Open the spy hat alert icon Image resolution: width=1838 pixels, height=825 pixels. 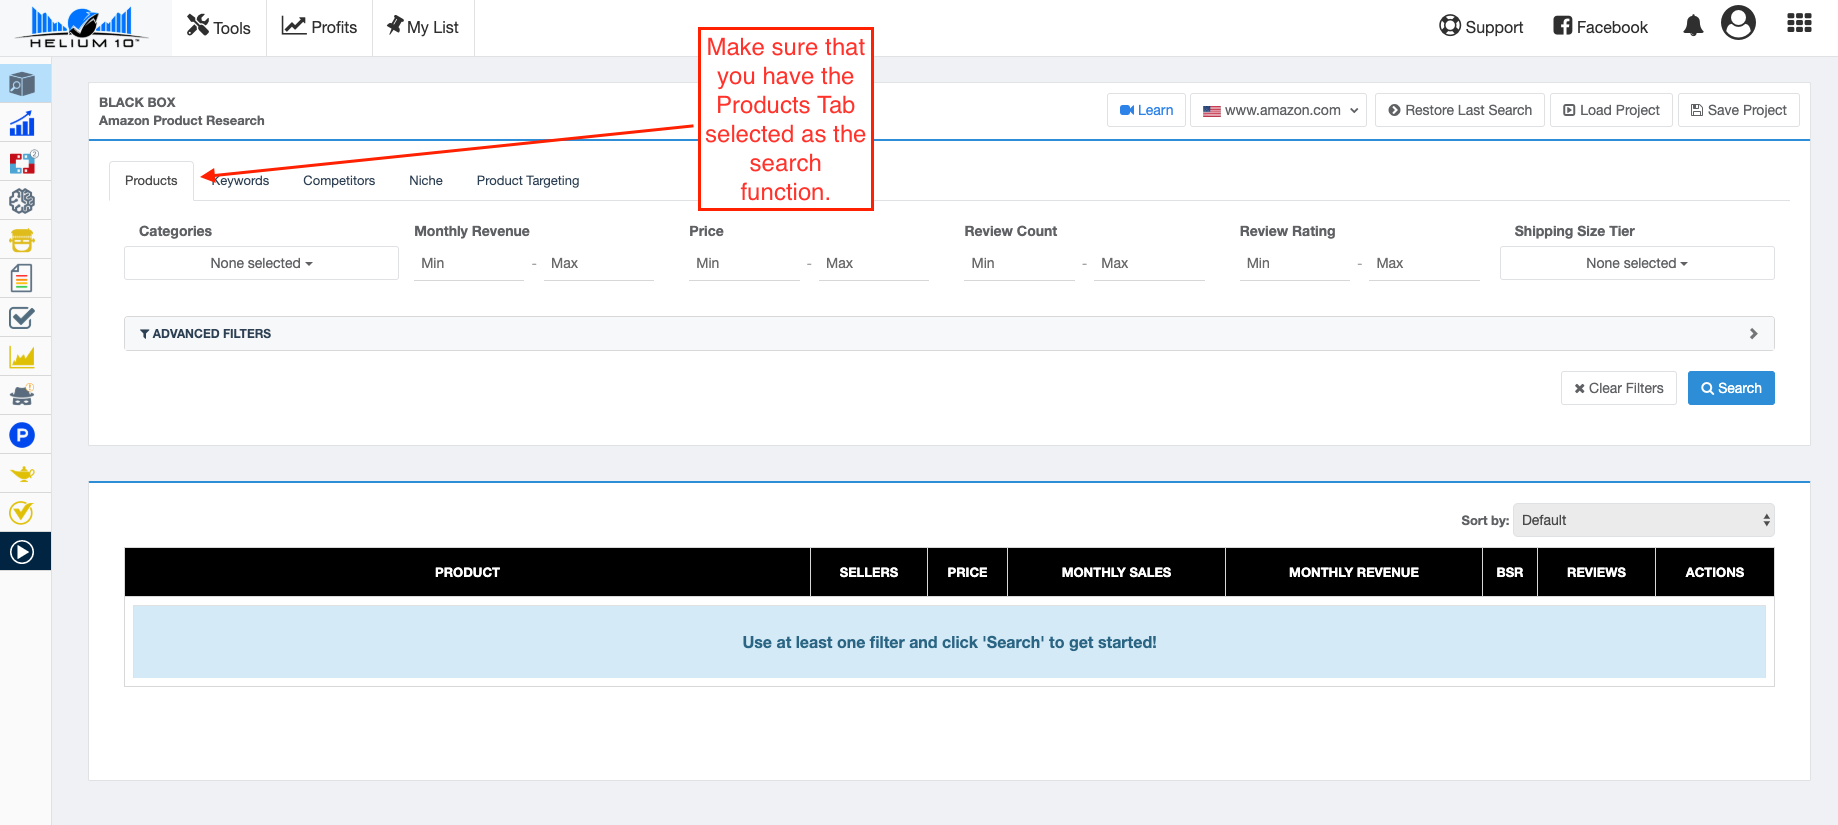click(x=22, y=396)
